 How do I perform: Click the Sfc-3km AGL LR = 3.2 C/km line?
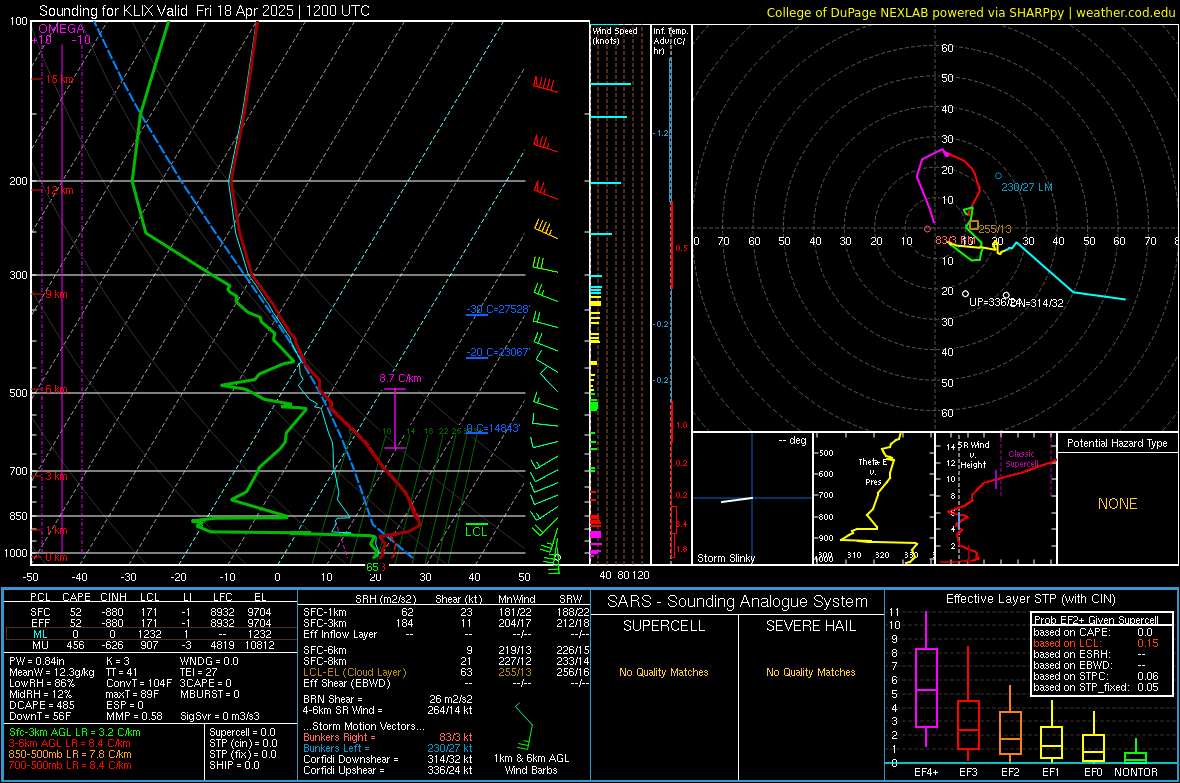pos(75,733)
